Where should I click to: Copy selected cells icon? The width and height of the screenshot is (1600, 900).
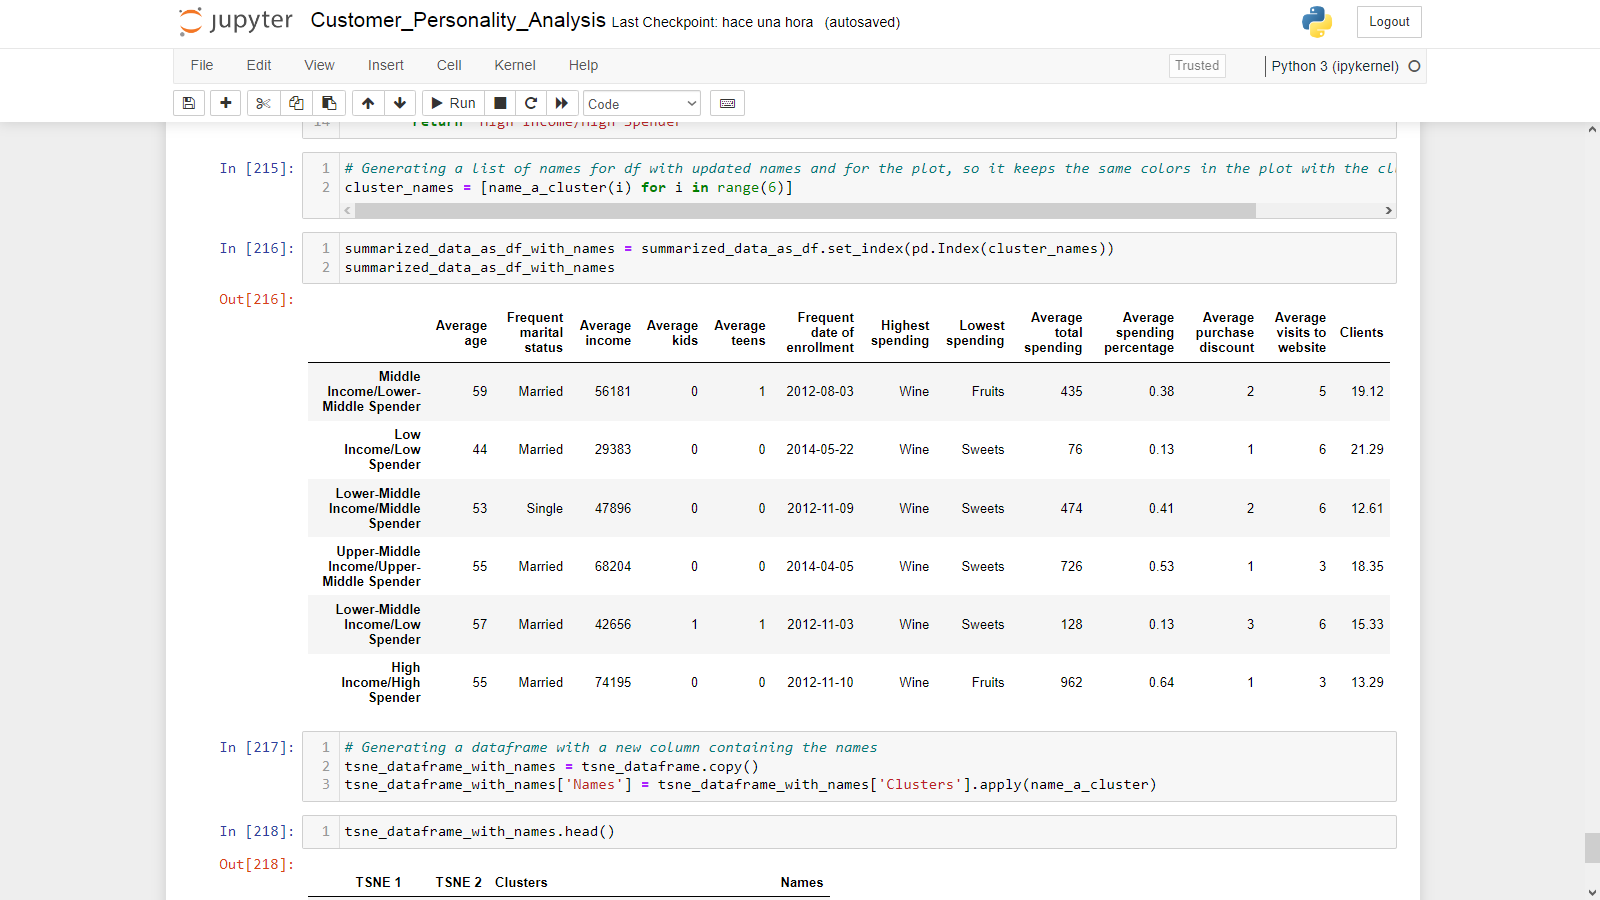[296, 103]
